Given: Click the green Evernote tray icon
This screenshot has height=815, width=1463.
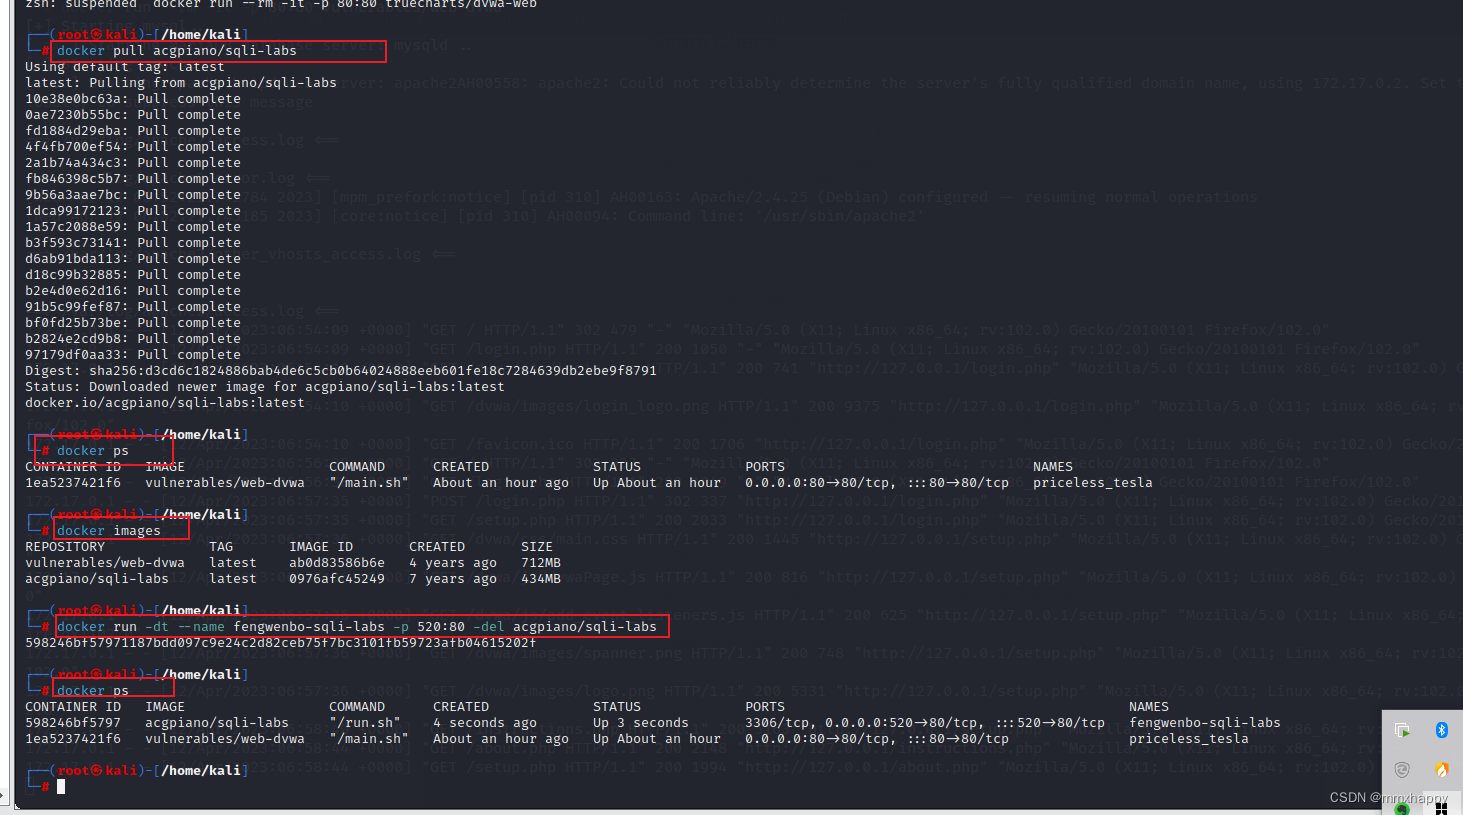Looking at the screenshot, I should pyautogui.click(x=1402, y=808).
